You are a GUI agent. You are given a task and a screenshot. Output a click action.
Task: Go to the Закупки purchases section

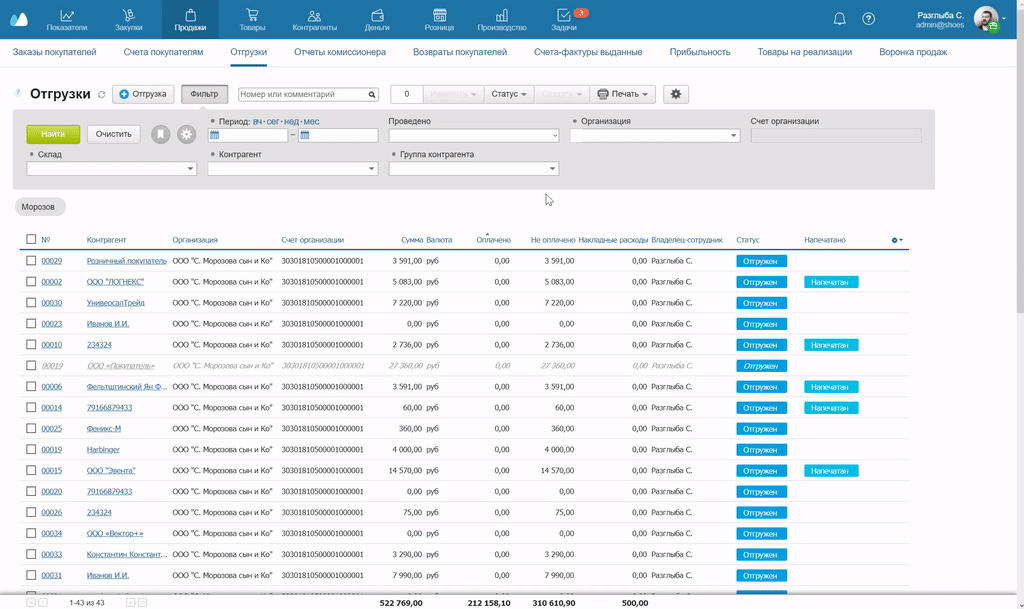[128, 19]
